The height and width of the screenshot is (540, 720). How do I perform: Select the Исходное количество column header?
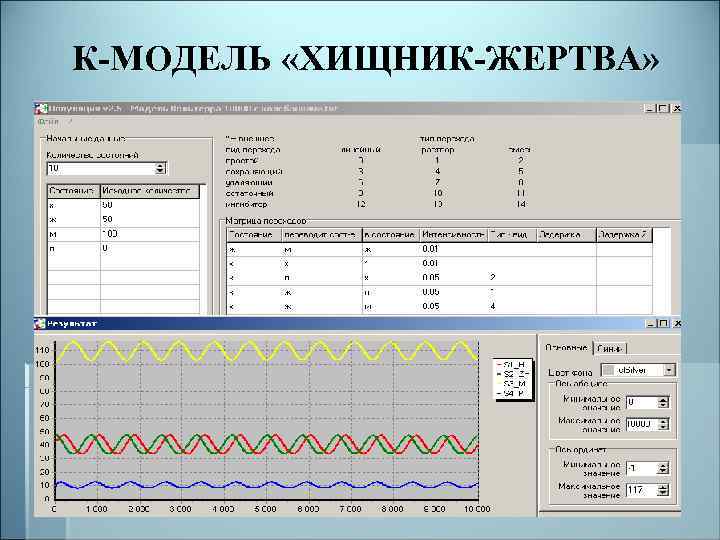[x=150, y=191]
